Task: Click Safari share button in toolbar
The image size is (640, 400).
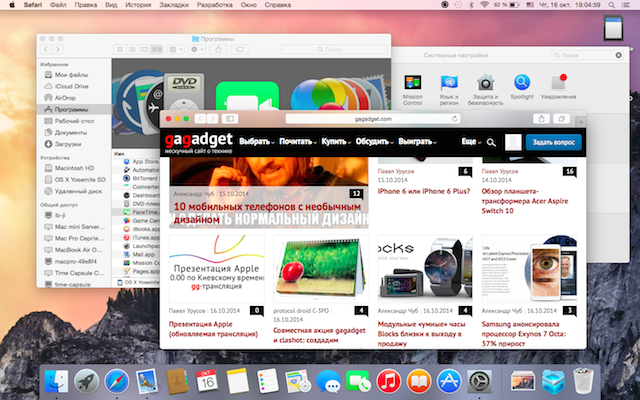Action: 541,119
